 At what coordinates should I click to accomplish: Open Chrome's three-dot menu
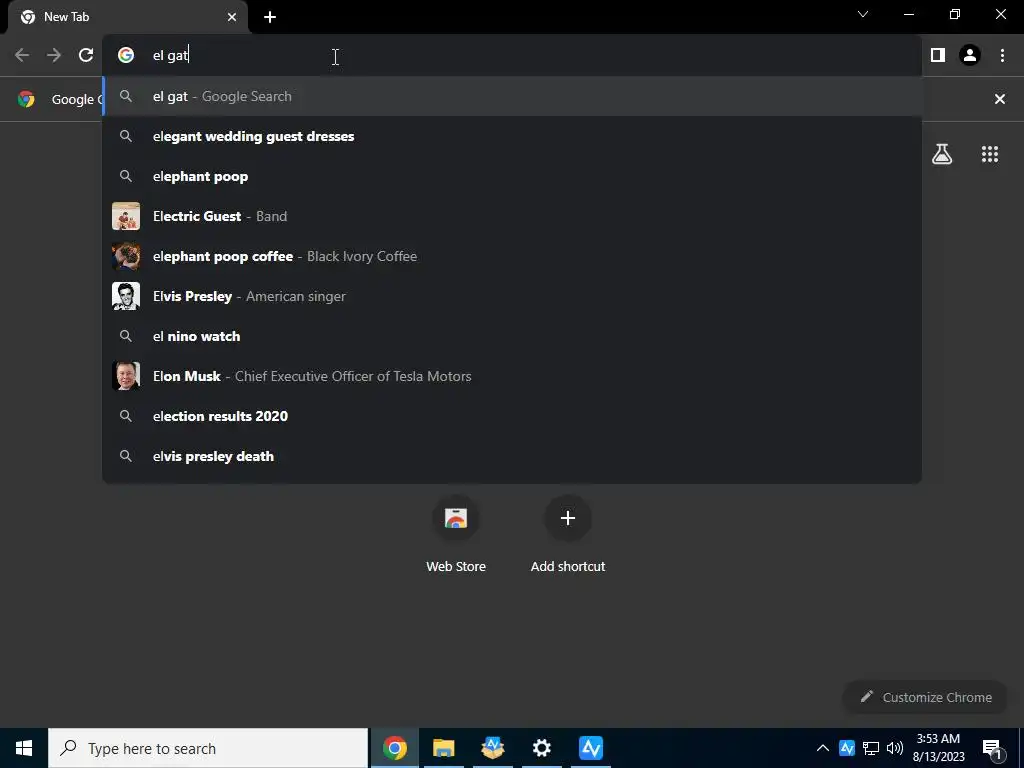(x=1002, y=56)
